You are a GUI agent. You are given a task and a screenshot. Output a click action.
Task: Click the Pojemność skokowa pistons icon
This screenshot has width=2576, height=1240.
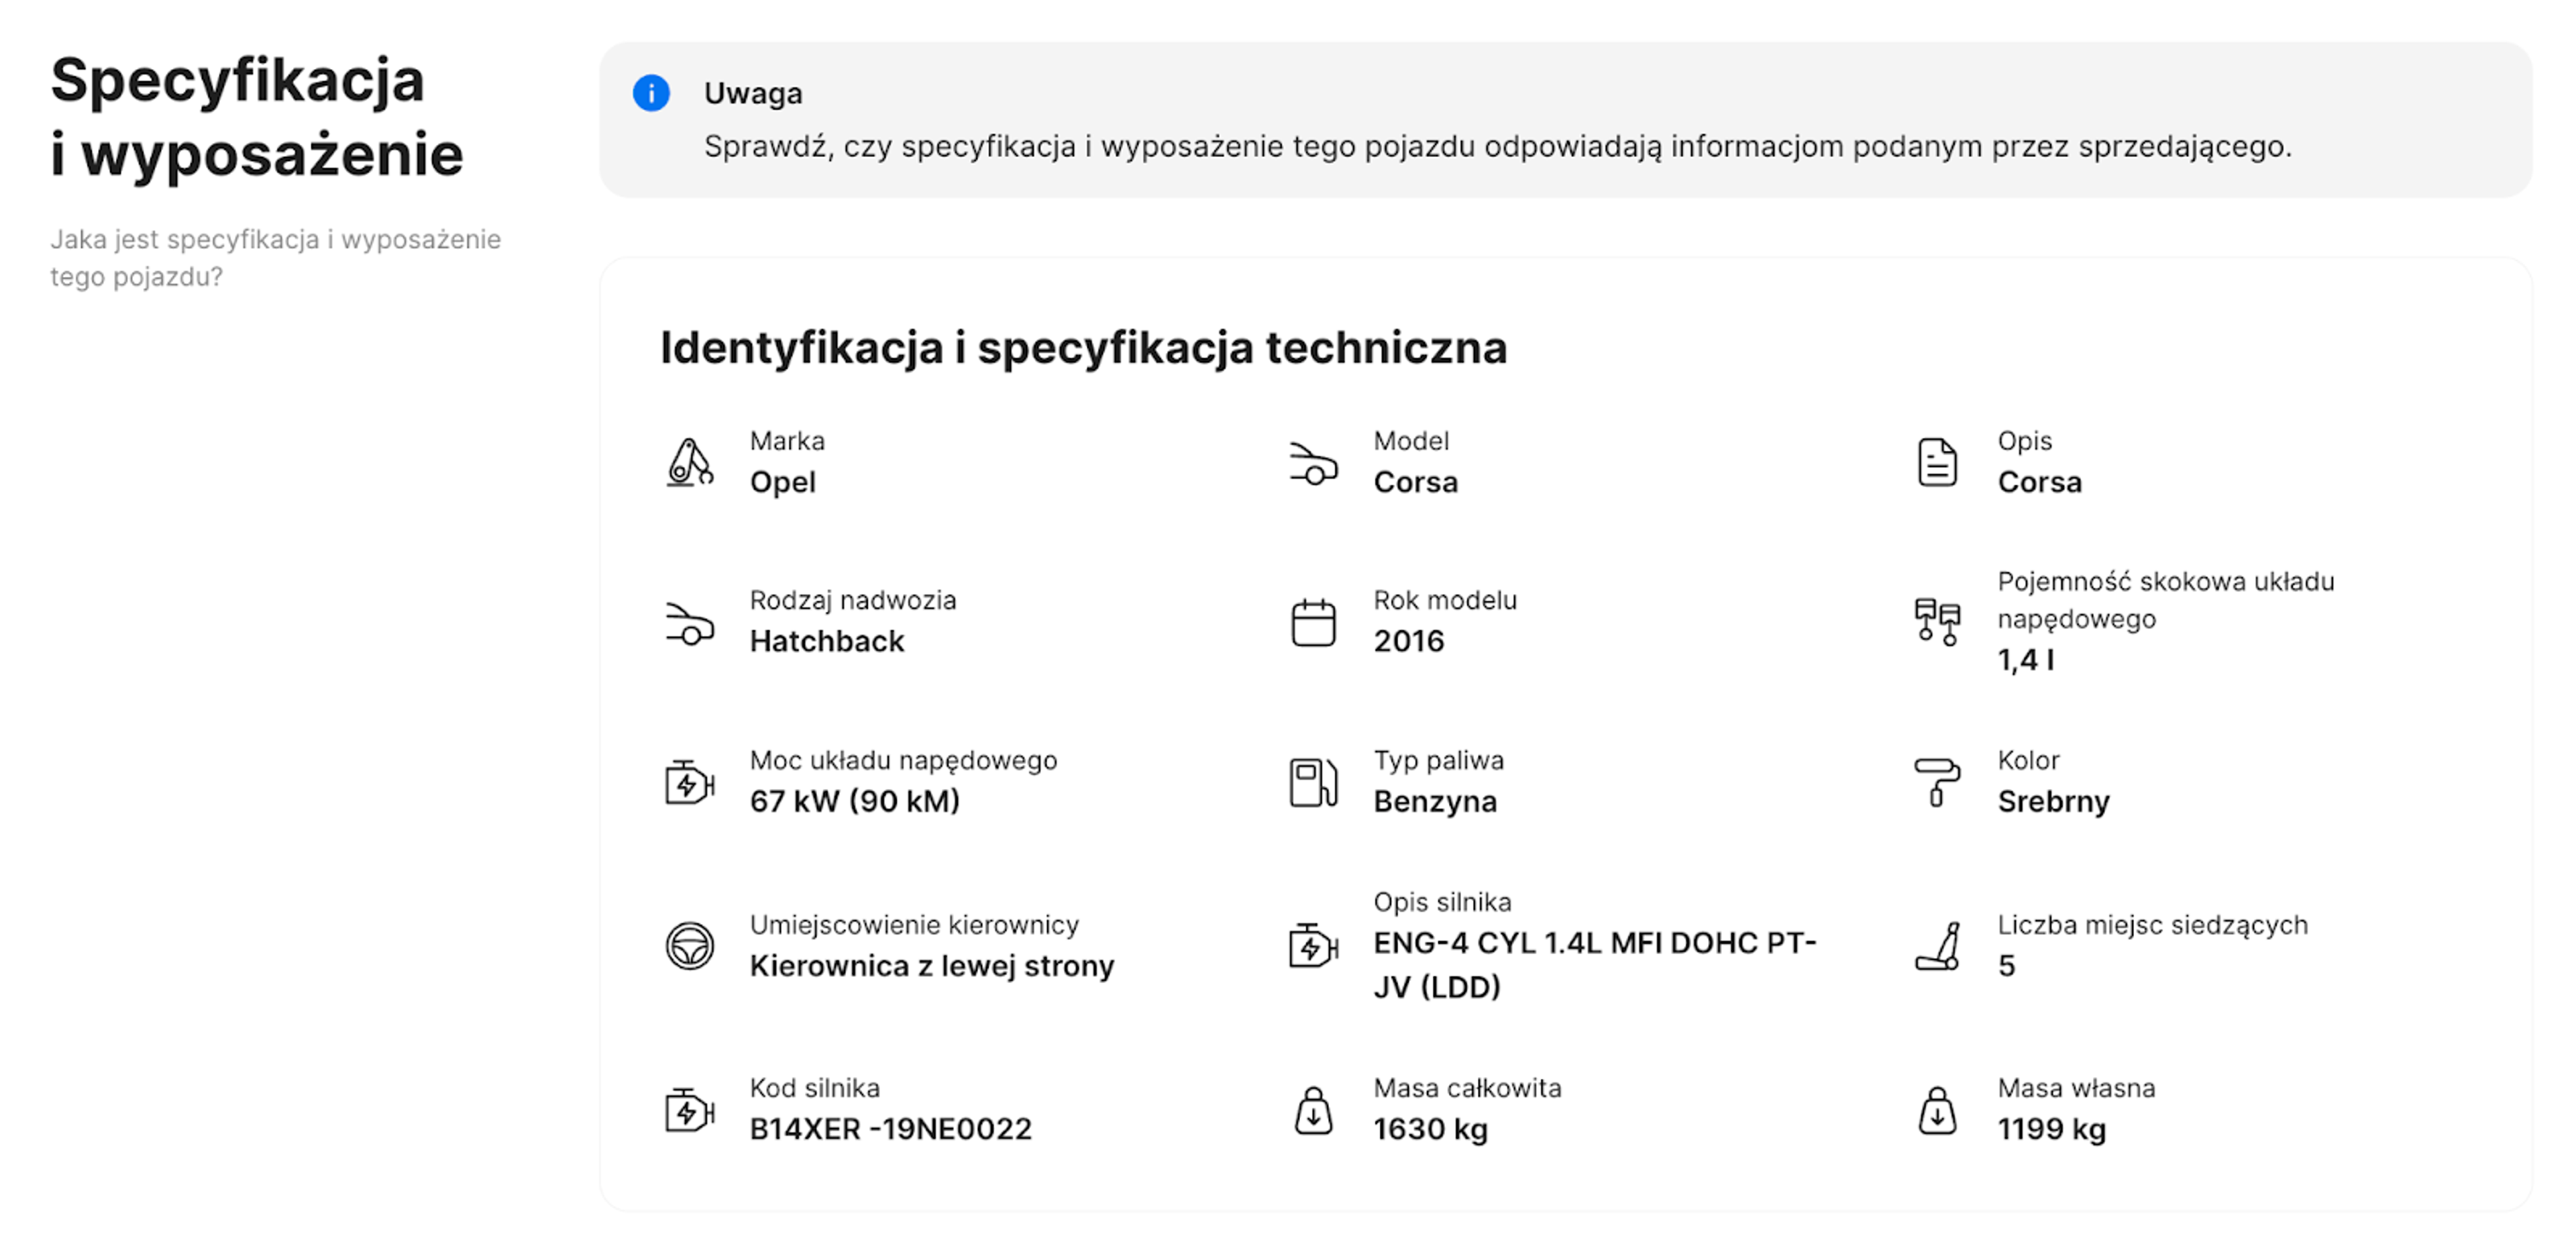pos(1937,621)
